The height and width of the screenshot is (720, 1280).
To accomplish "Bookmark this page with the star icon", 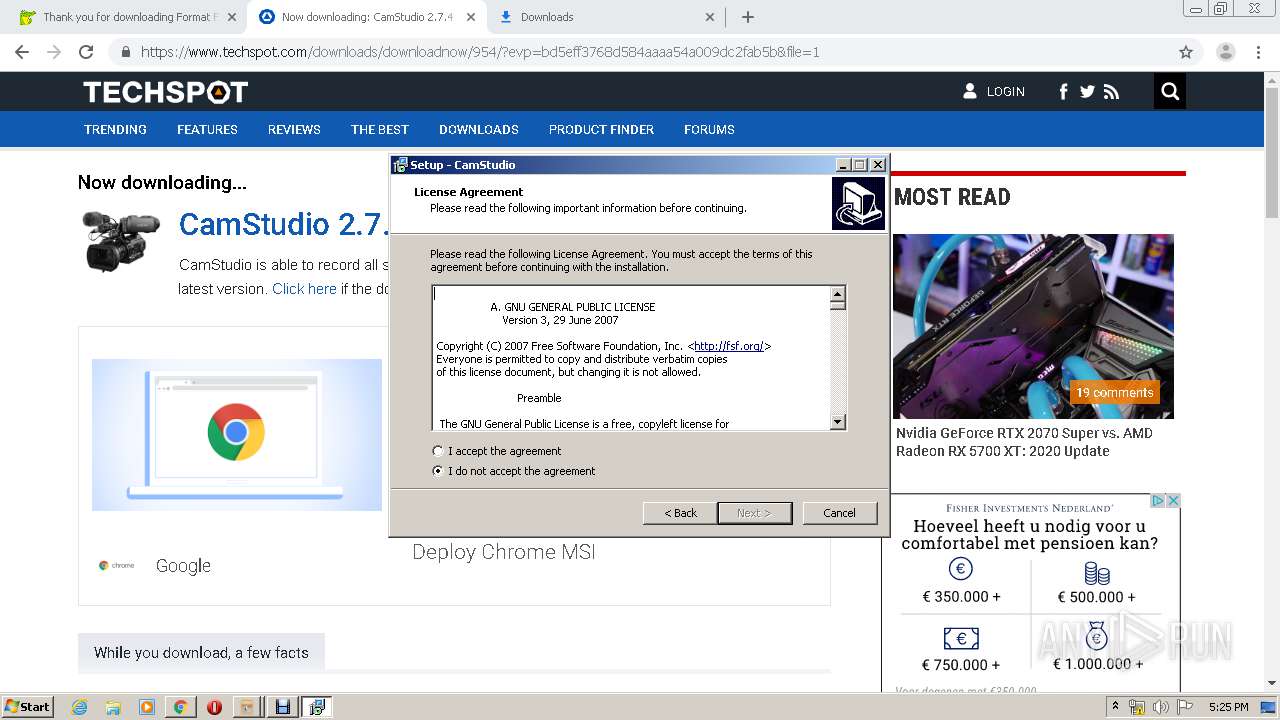I will [x=1186, y=52].
